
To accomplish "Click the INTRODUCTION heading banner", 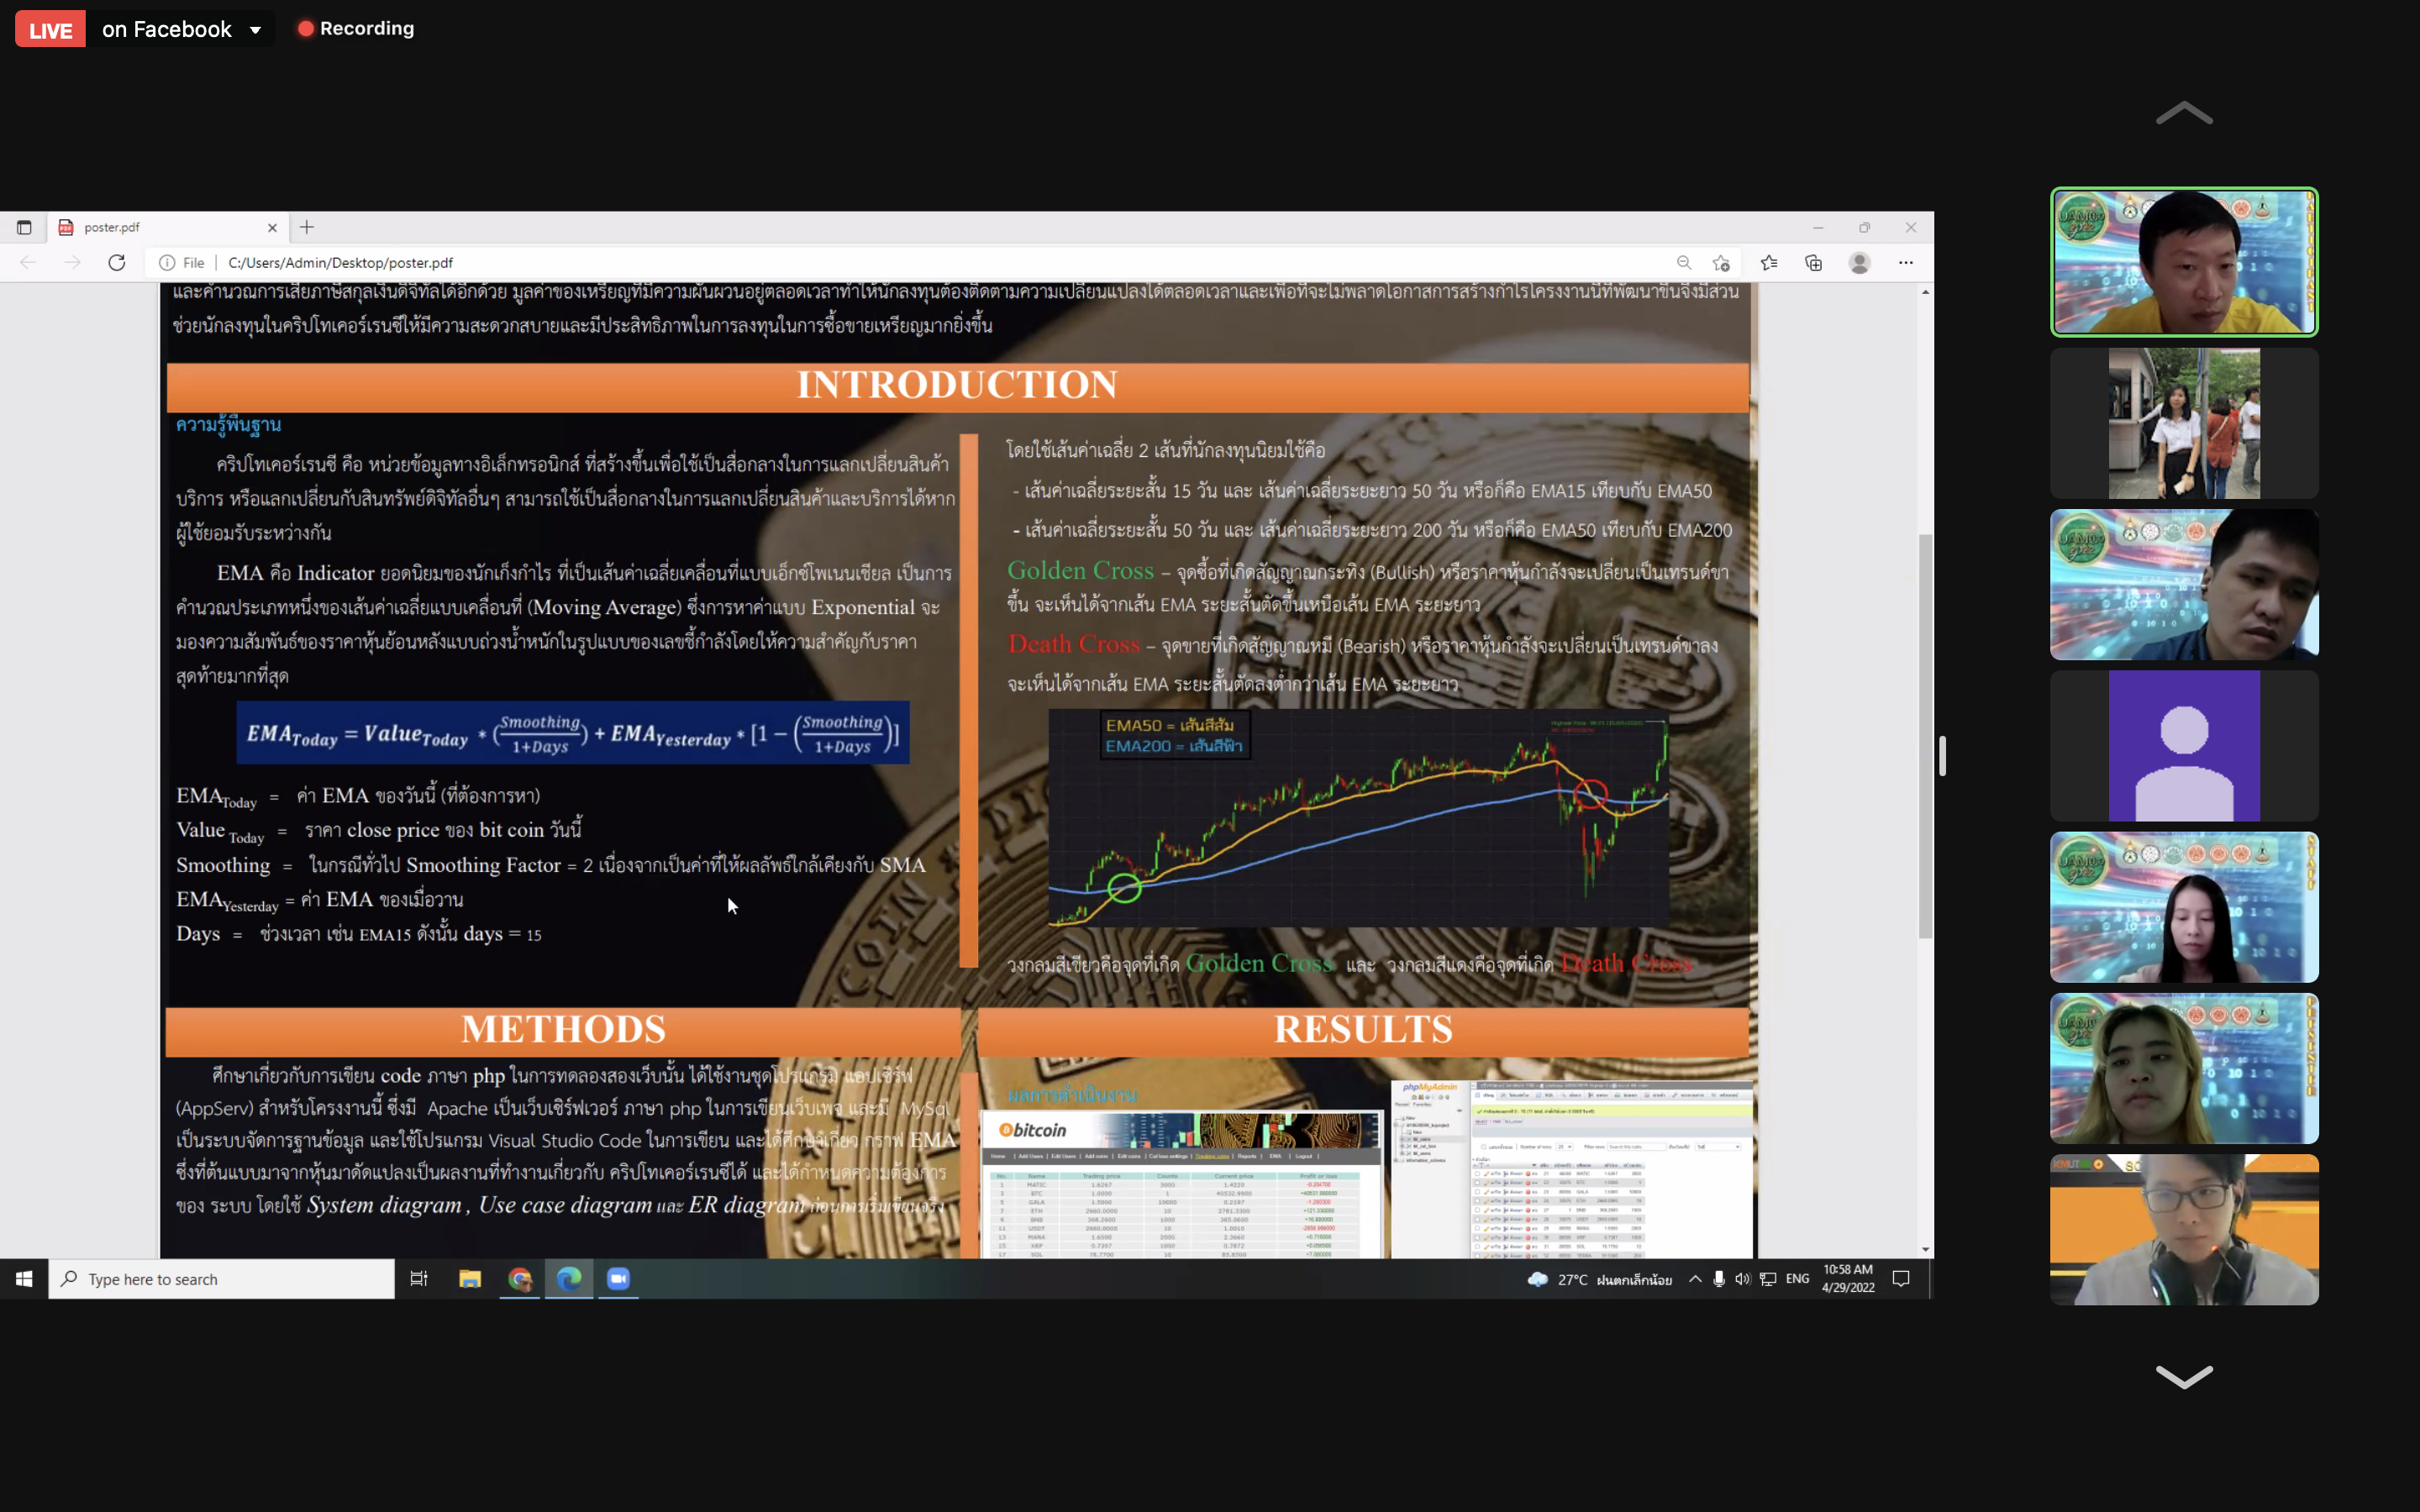I will 957,386.
